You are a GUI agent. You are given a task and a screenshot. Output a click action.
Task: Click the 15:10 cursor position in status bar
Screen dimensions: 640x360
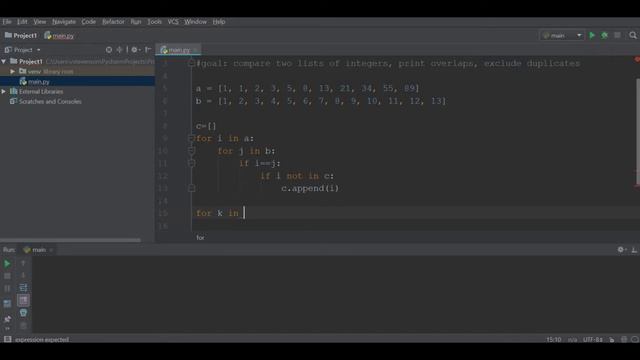point(553,340)
